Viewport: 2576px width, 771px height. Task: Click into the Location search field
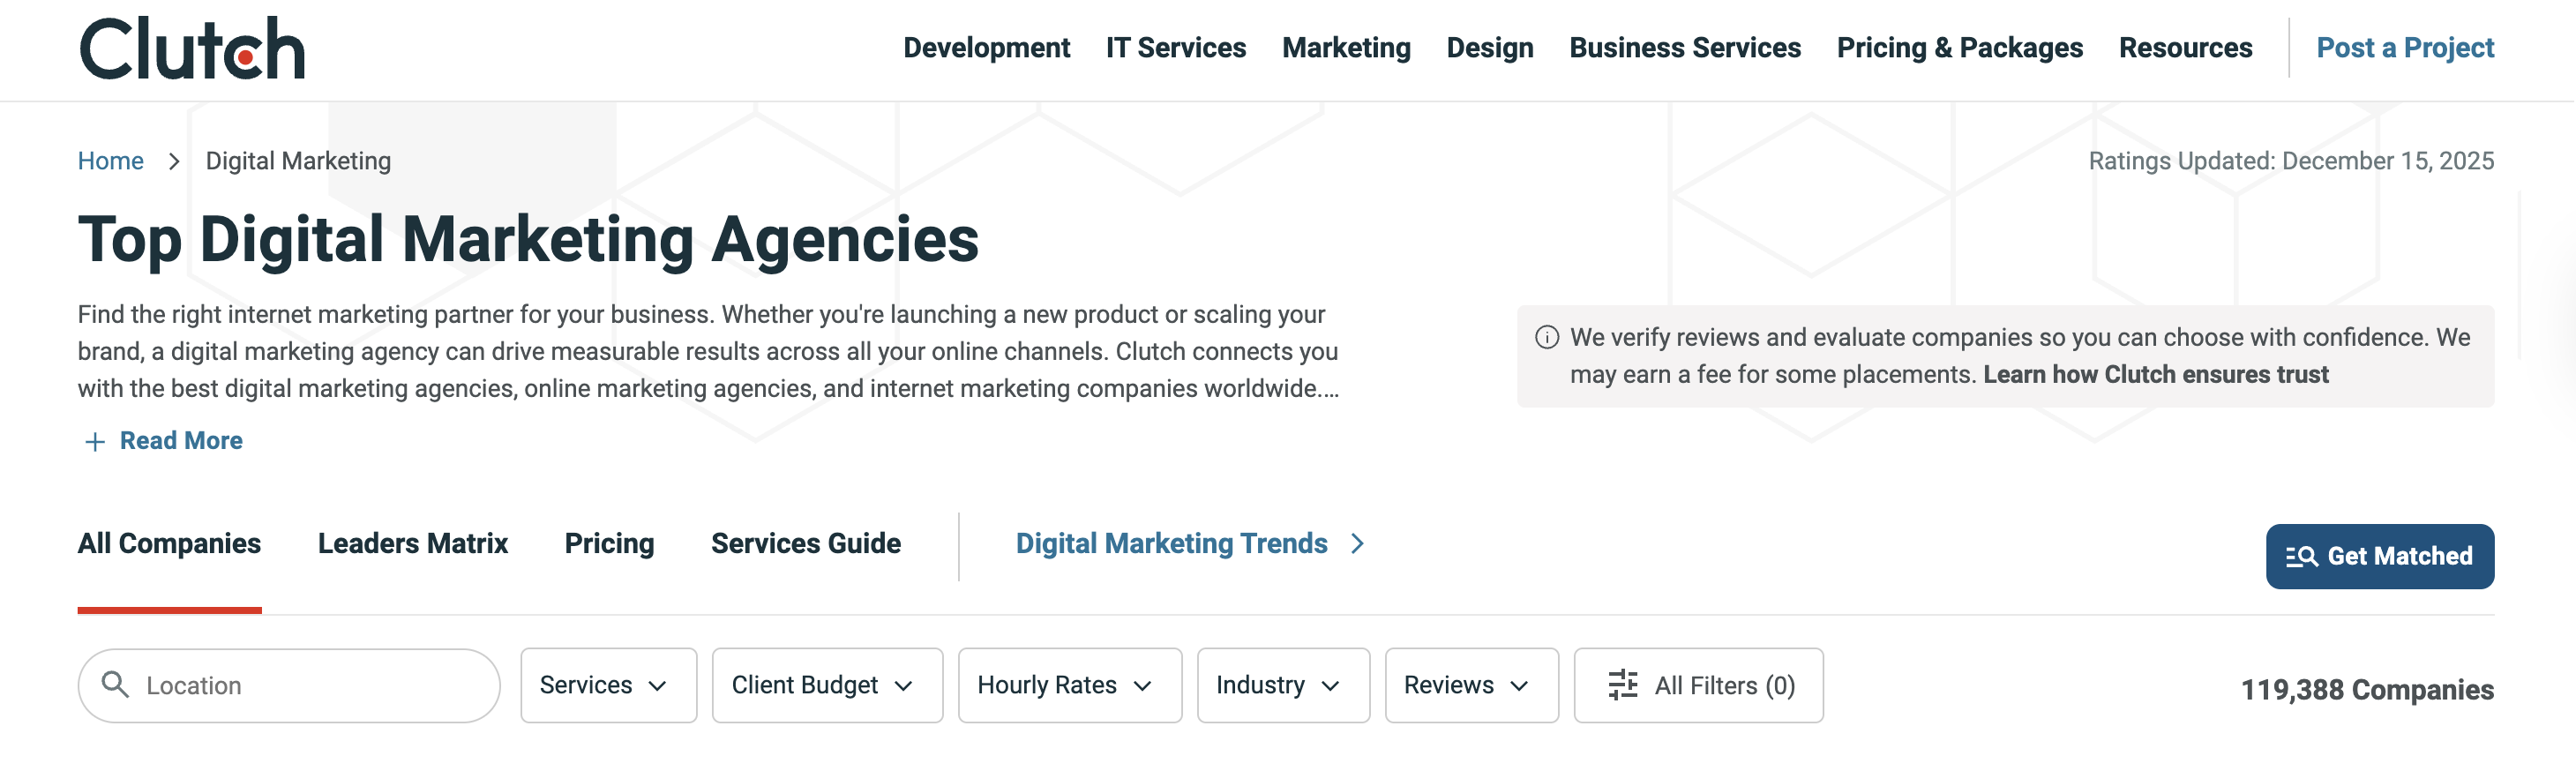(x=289, y=685)
